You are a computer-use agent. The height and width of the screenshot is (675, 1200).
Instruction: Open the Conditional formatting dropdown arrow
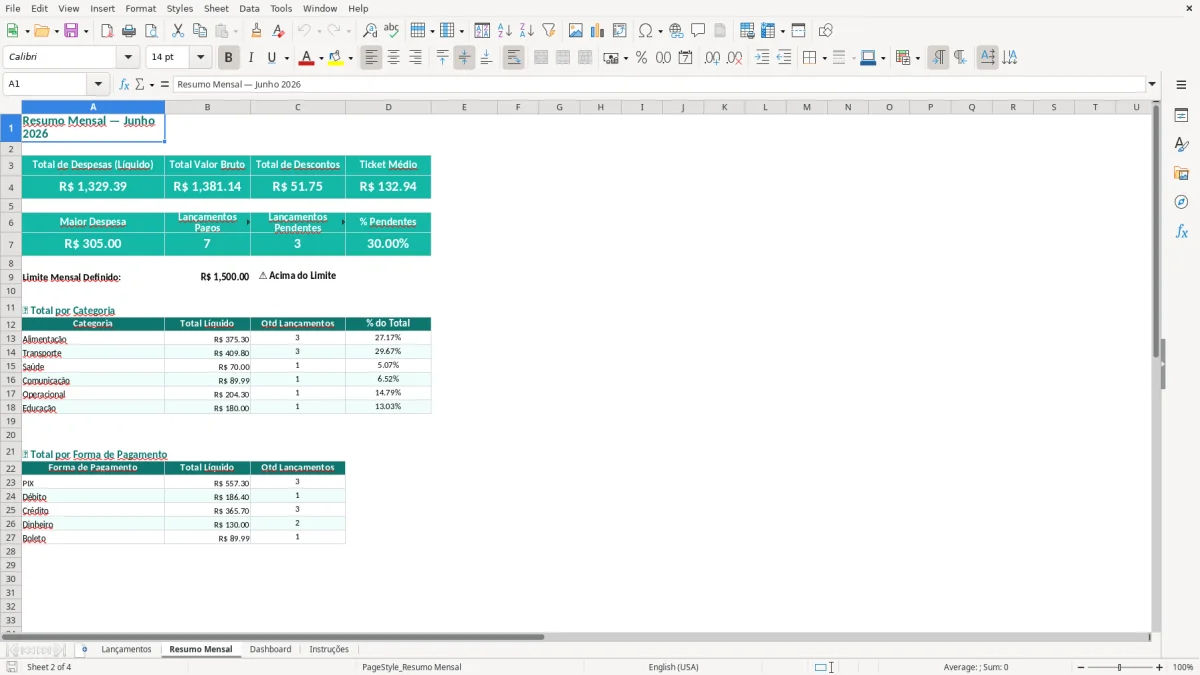(x=917, y=58)
